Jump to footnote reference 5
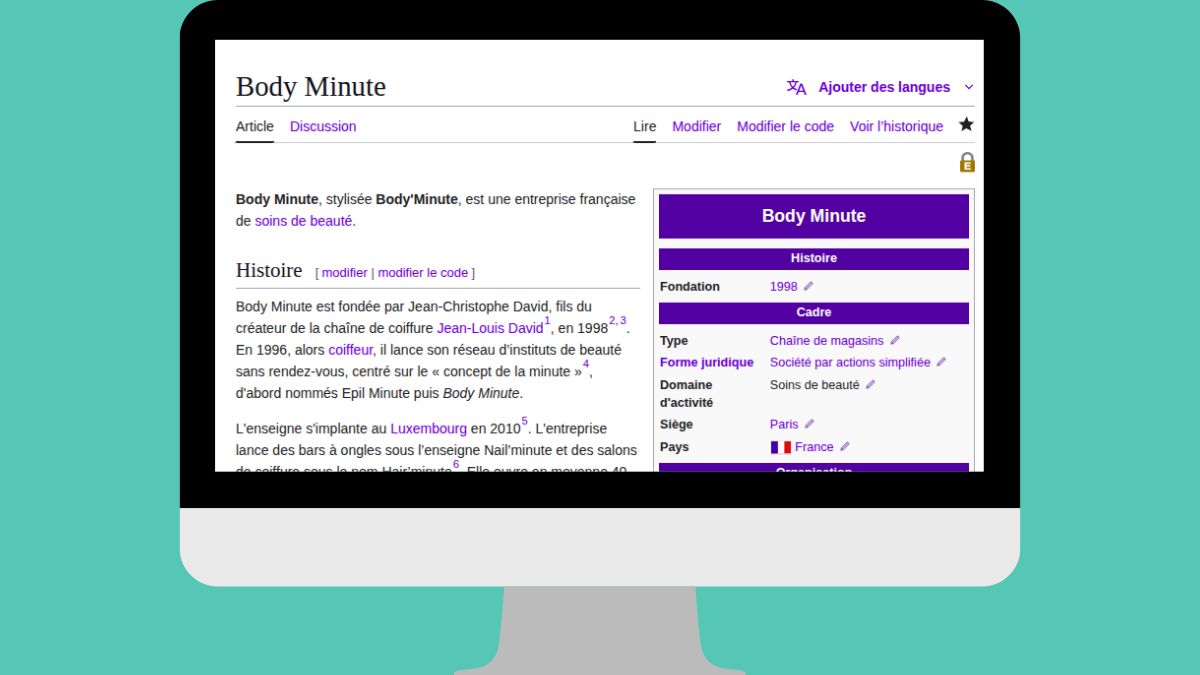The image size is (1200, 675). click(x=524, y=421)
